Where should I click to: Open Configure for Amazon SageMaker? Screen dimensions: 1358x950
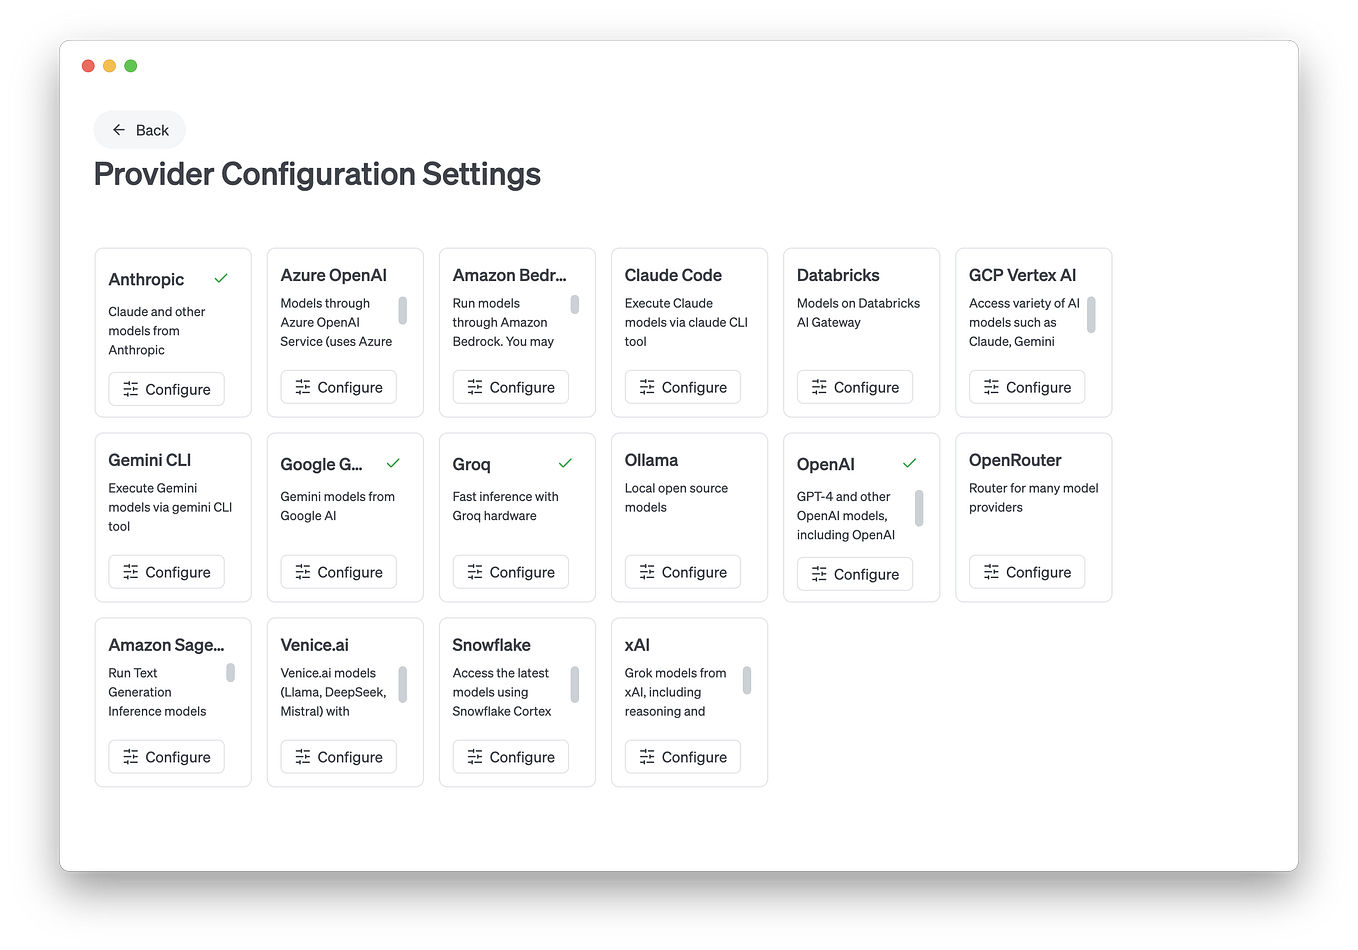[166, 756]
